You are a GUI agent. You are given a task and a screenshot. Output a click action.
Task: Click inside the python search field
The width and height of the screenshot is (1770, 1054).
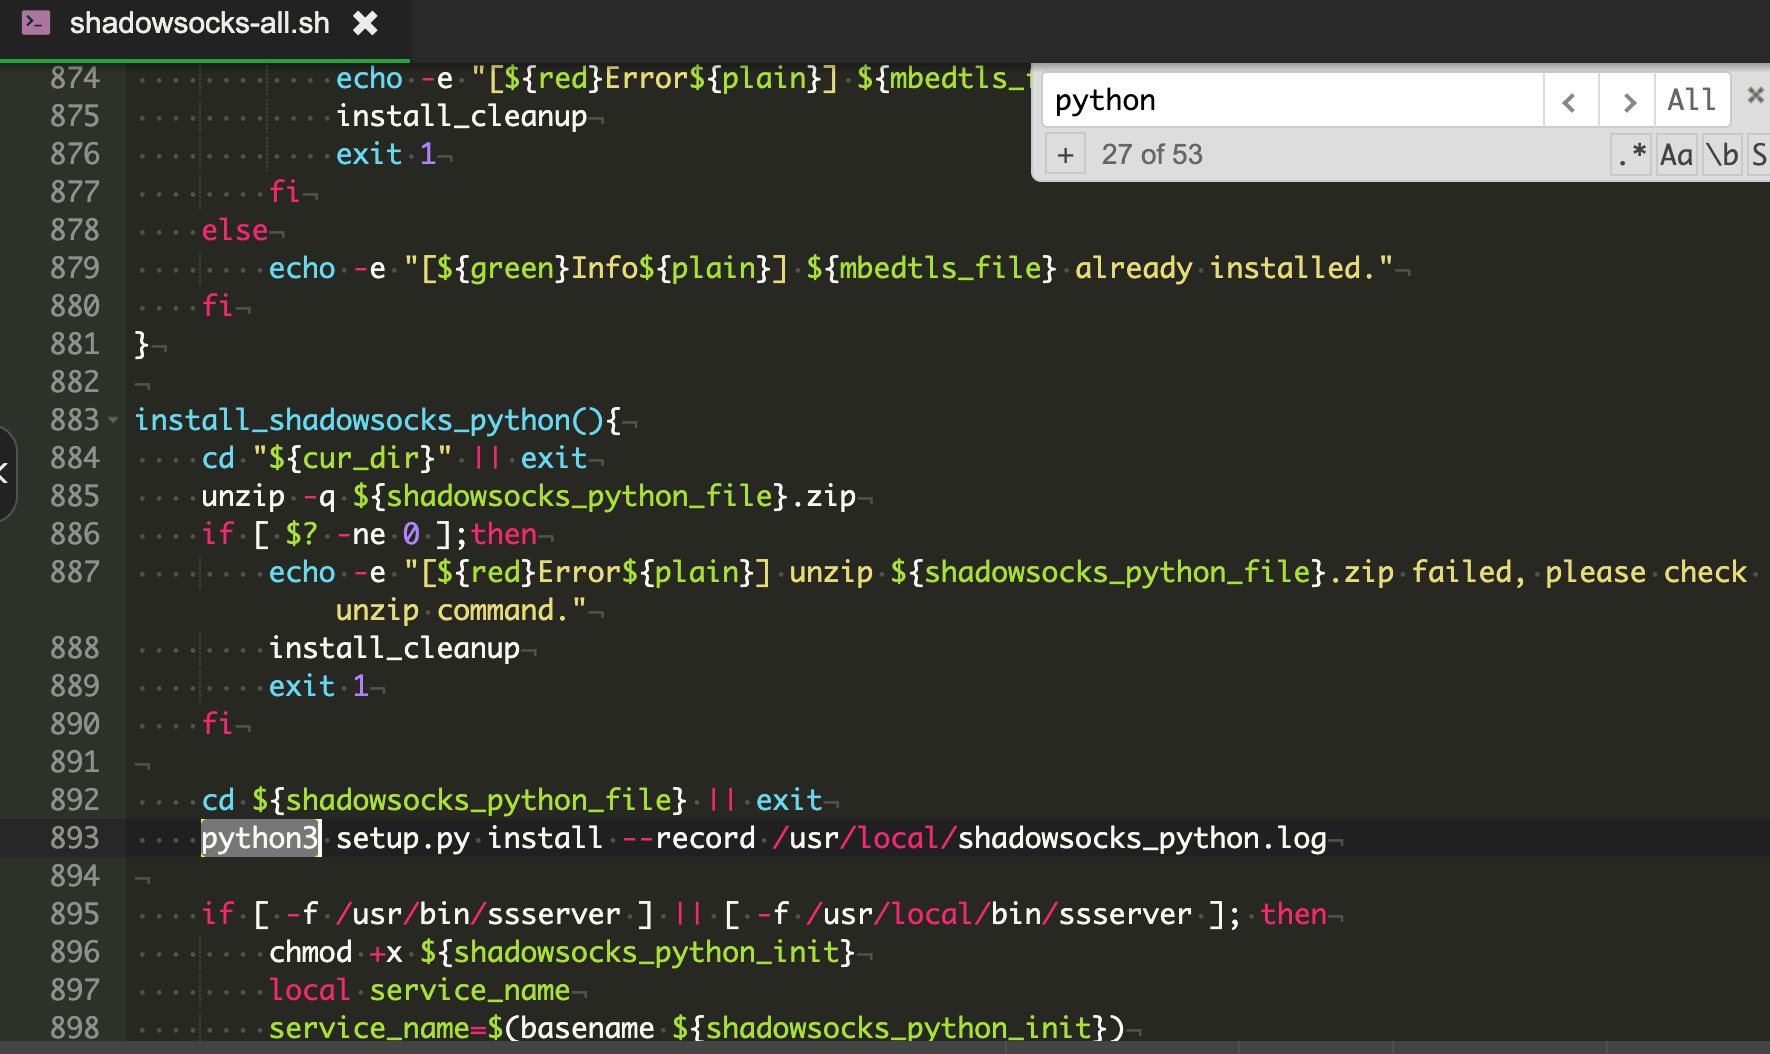(1290, 100)
